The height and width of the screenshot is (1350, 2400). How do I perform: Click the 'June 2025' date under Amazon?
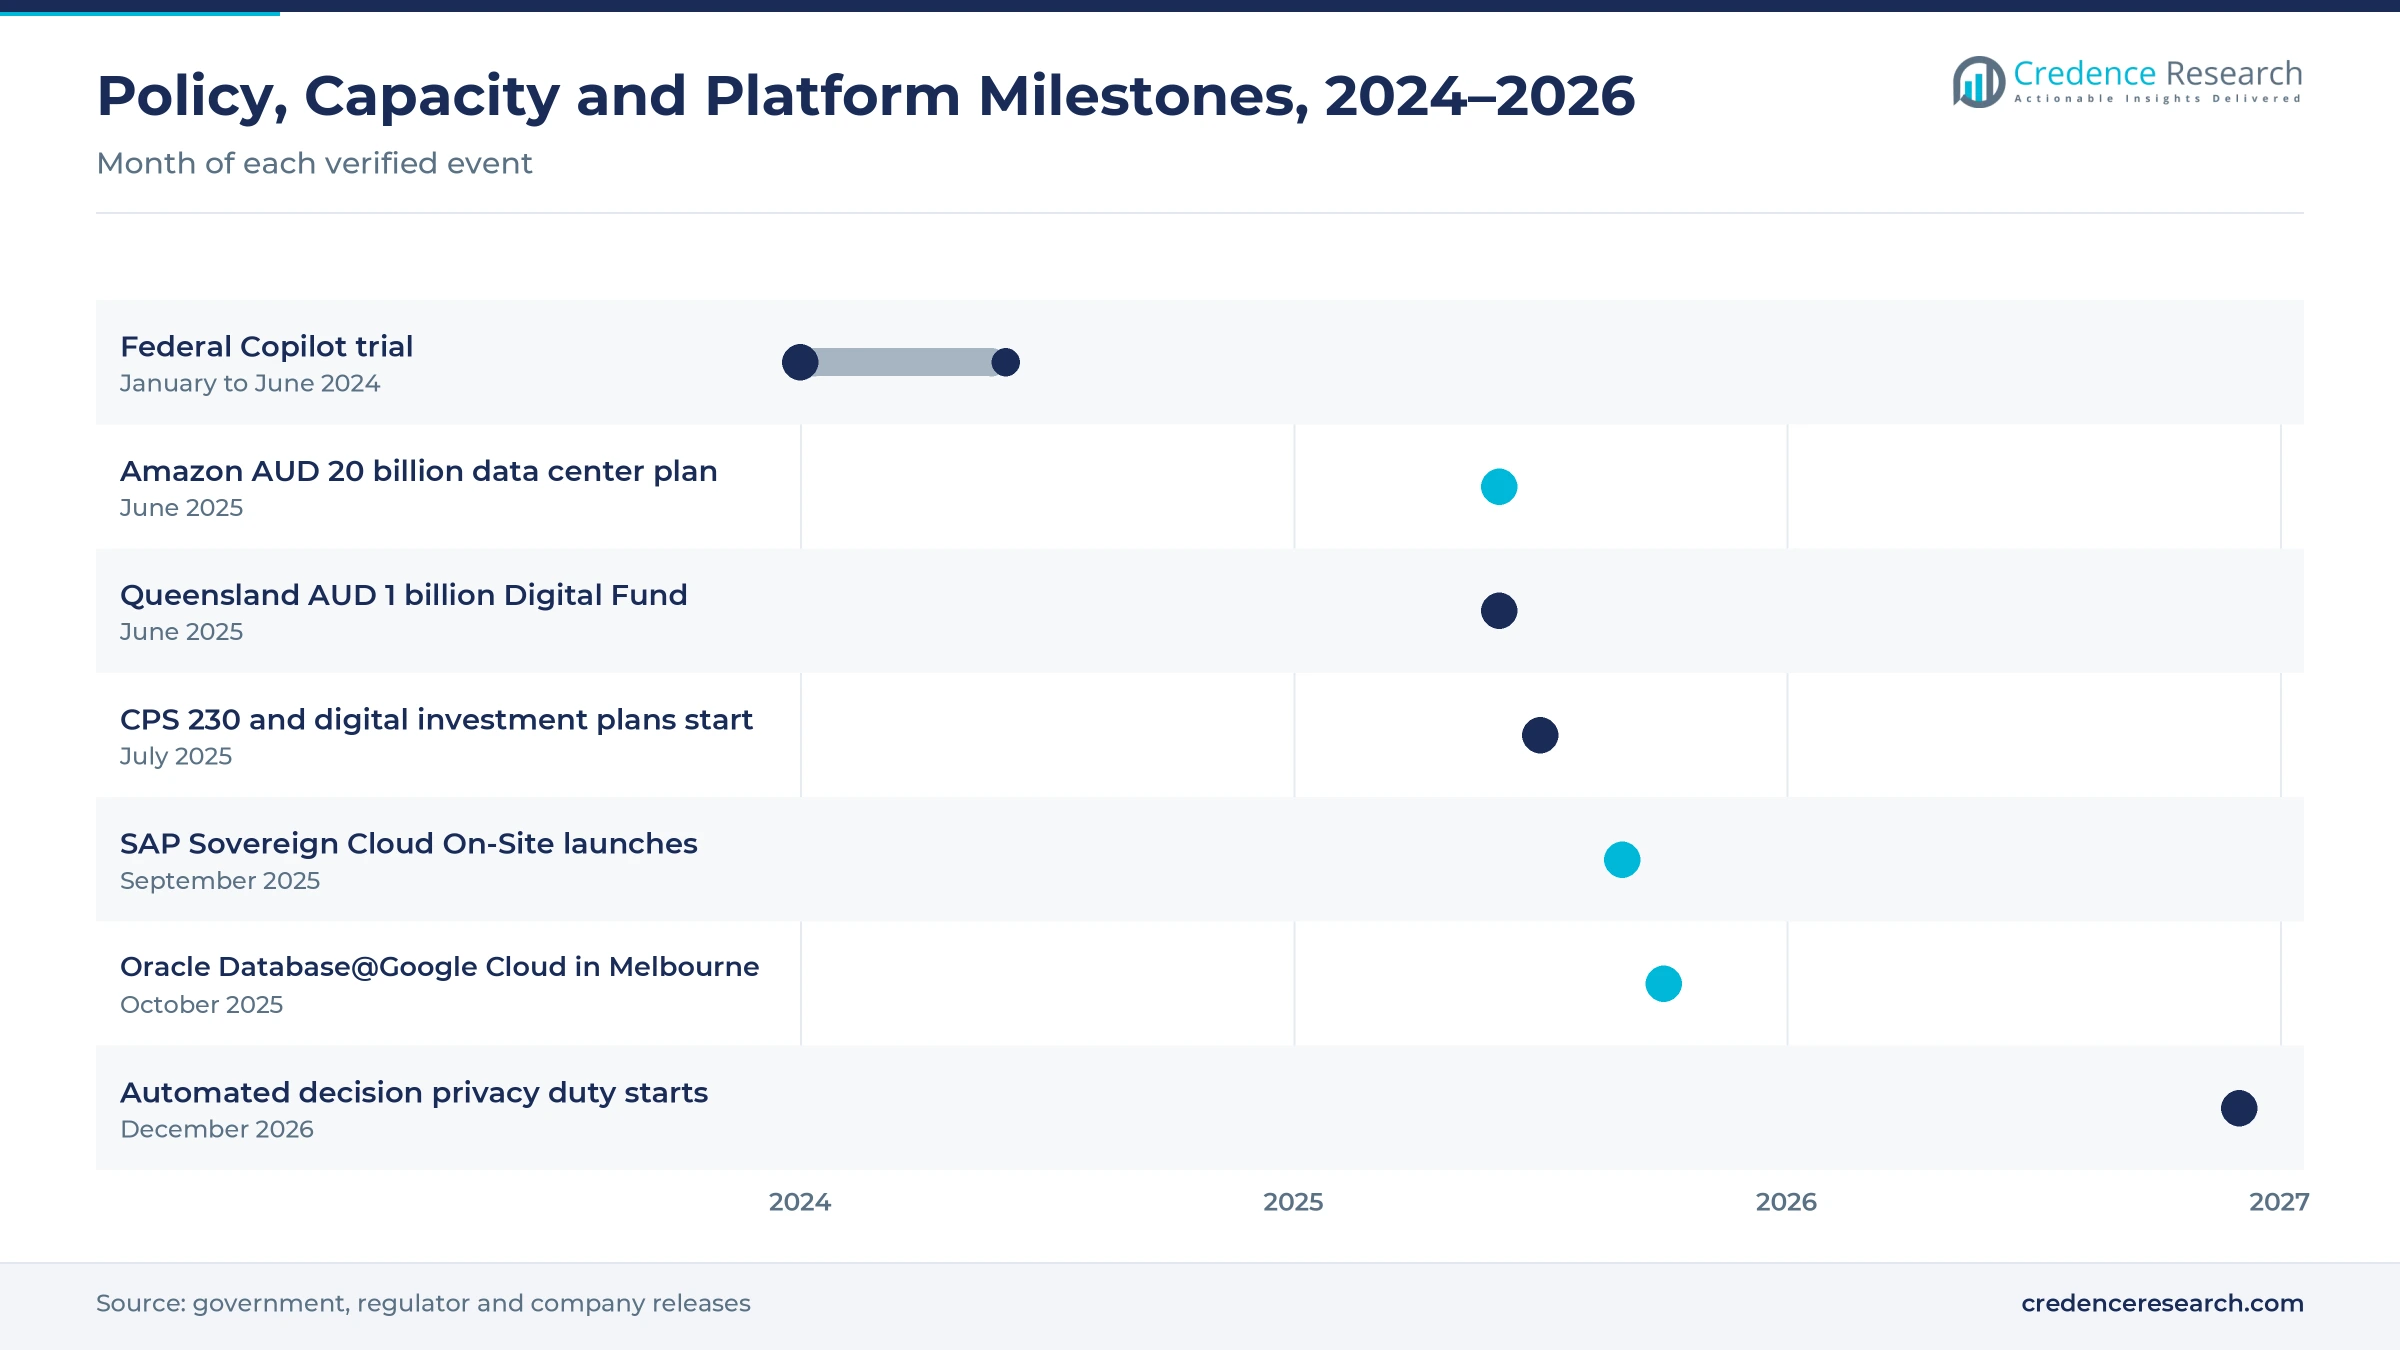click(181, 508)
